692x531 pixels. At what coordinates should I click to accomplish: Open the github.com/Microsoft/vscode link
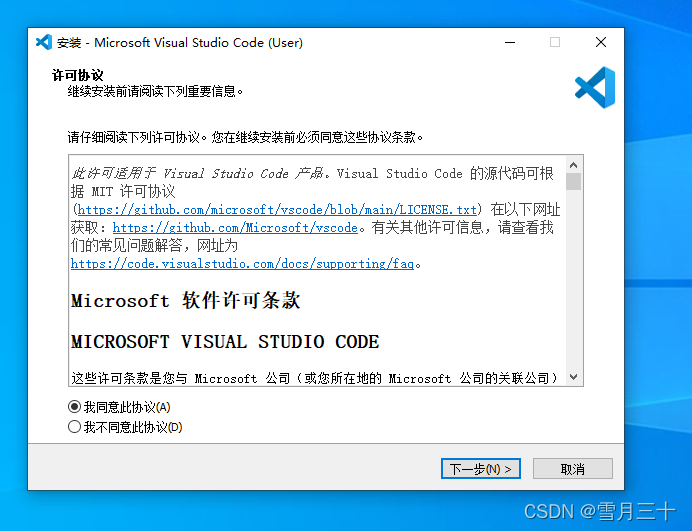coord(235,228)
